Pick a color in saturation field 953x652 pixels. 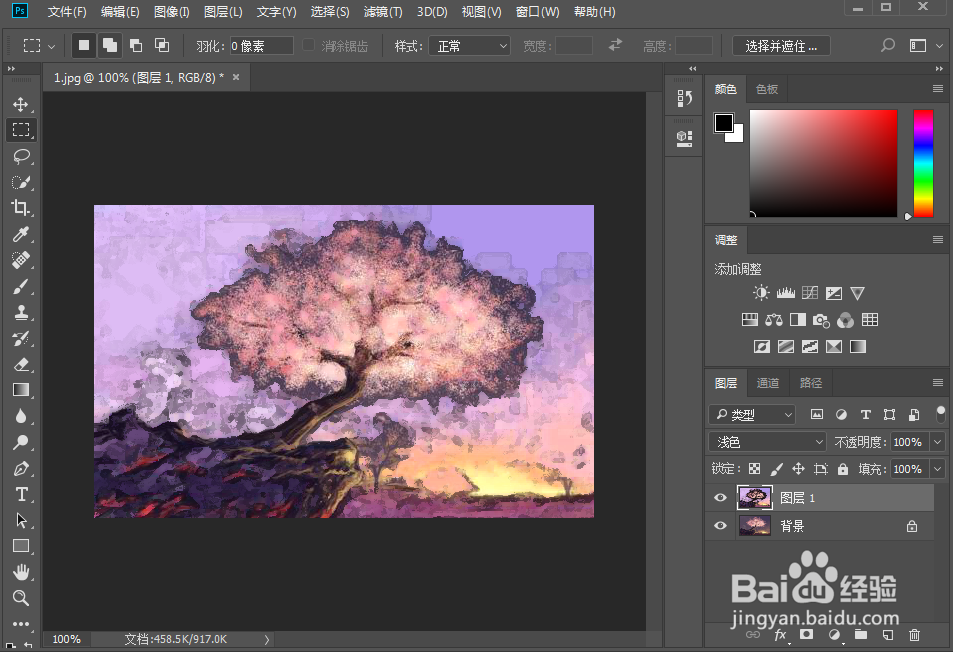pos(824,163)
